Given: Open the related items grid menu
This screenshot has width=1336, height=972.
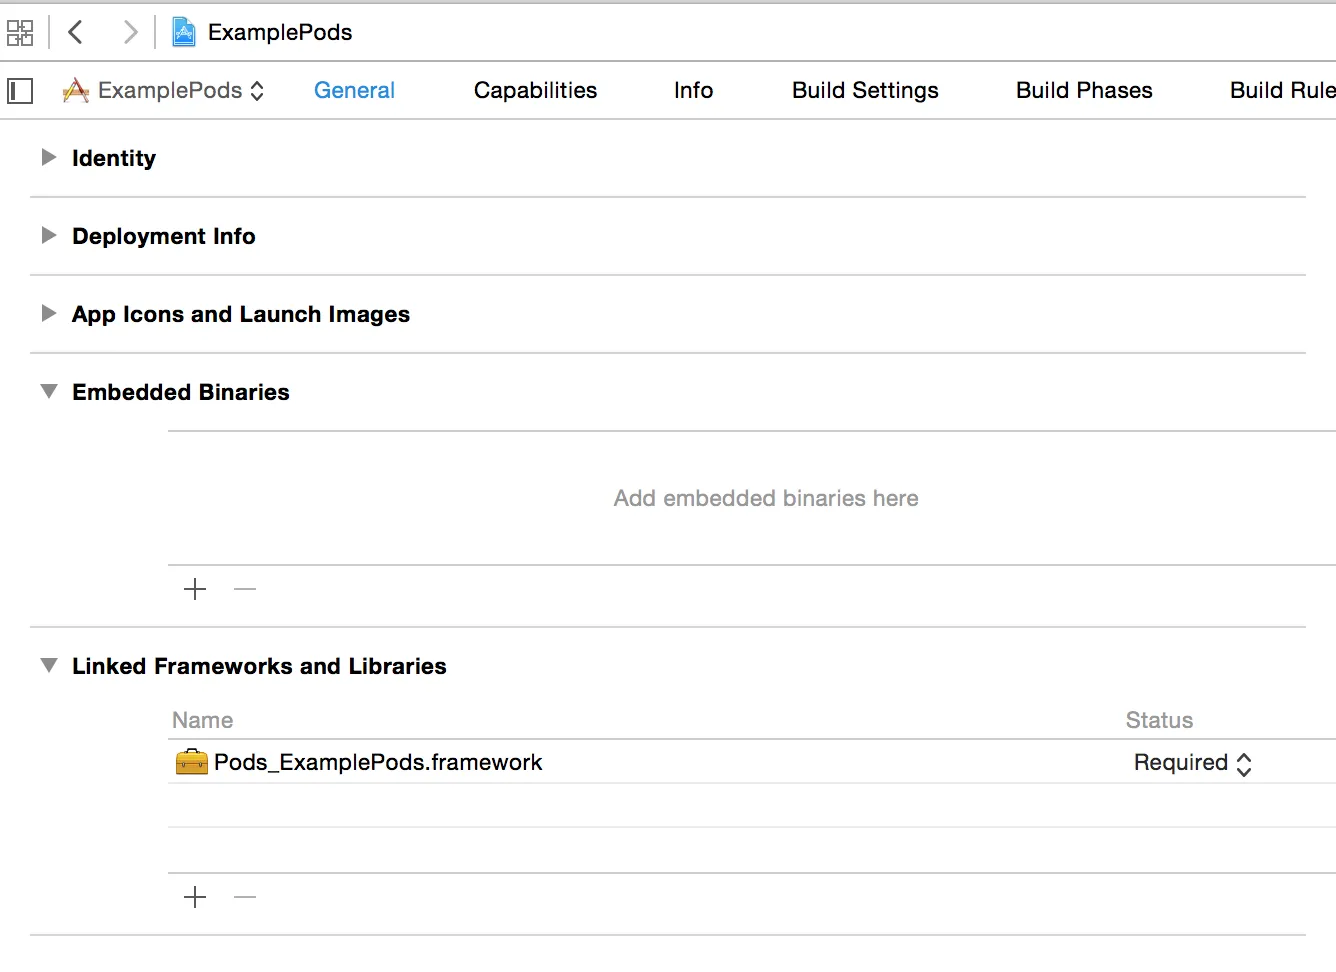Looking at the screenshot, I should point(20,33).
